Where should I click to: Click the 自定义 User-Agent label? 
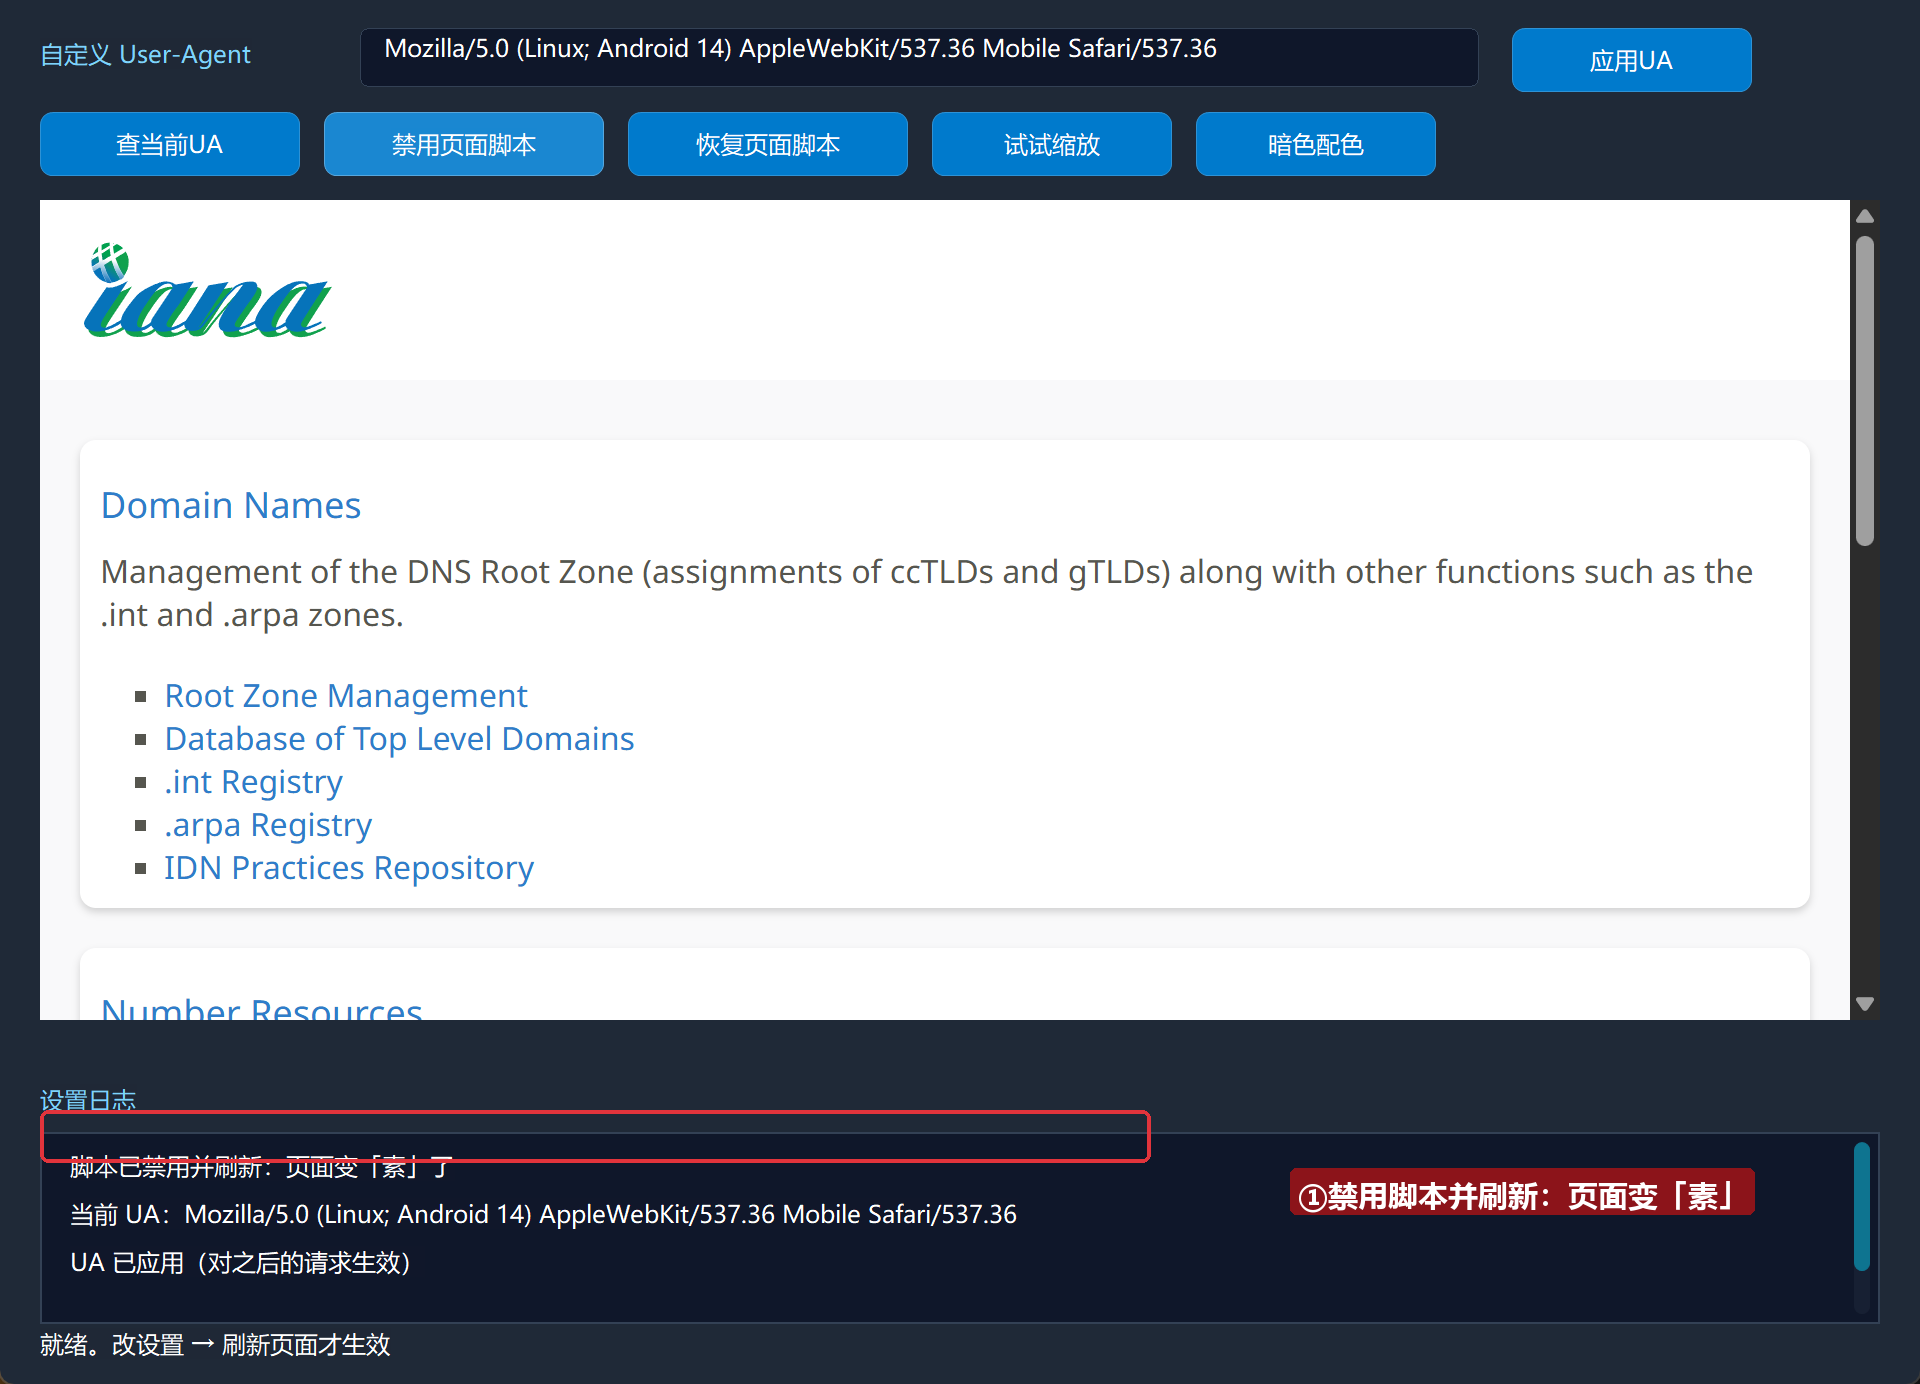coord(145,55)
